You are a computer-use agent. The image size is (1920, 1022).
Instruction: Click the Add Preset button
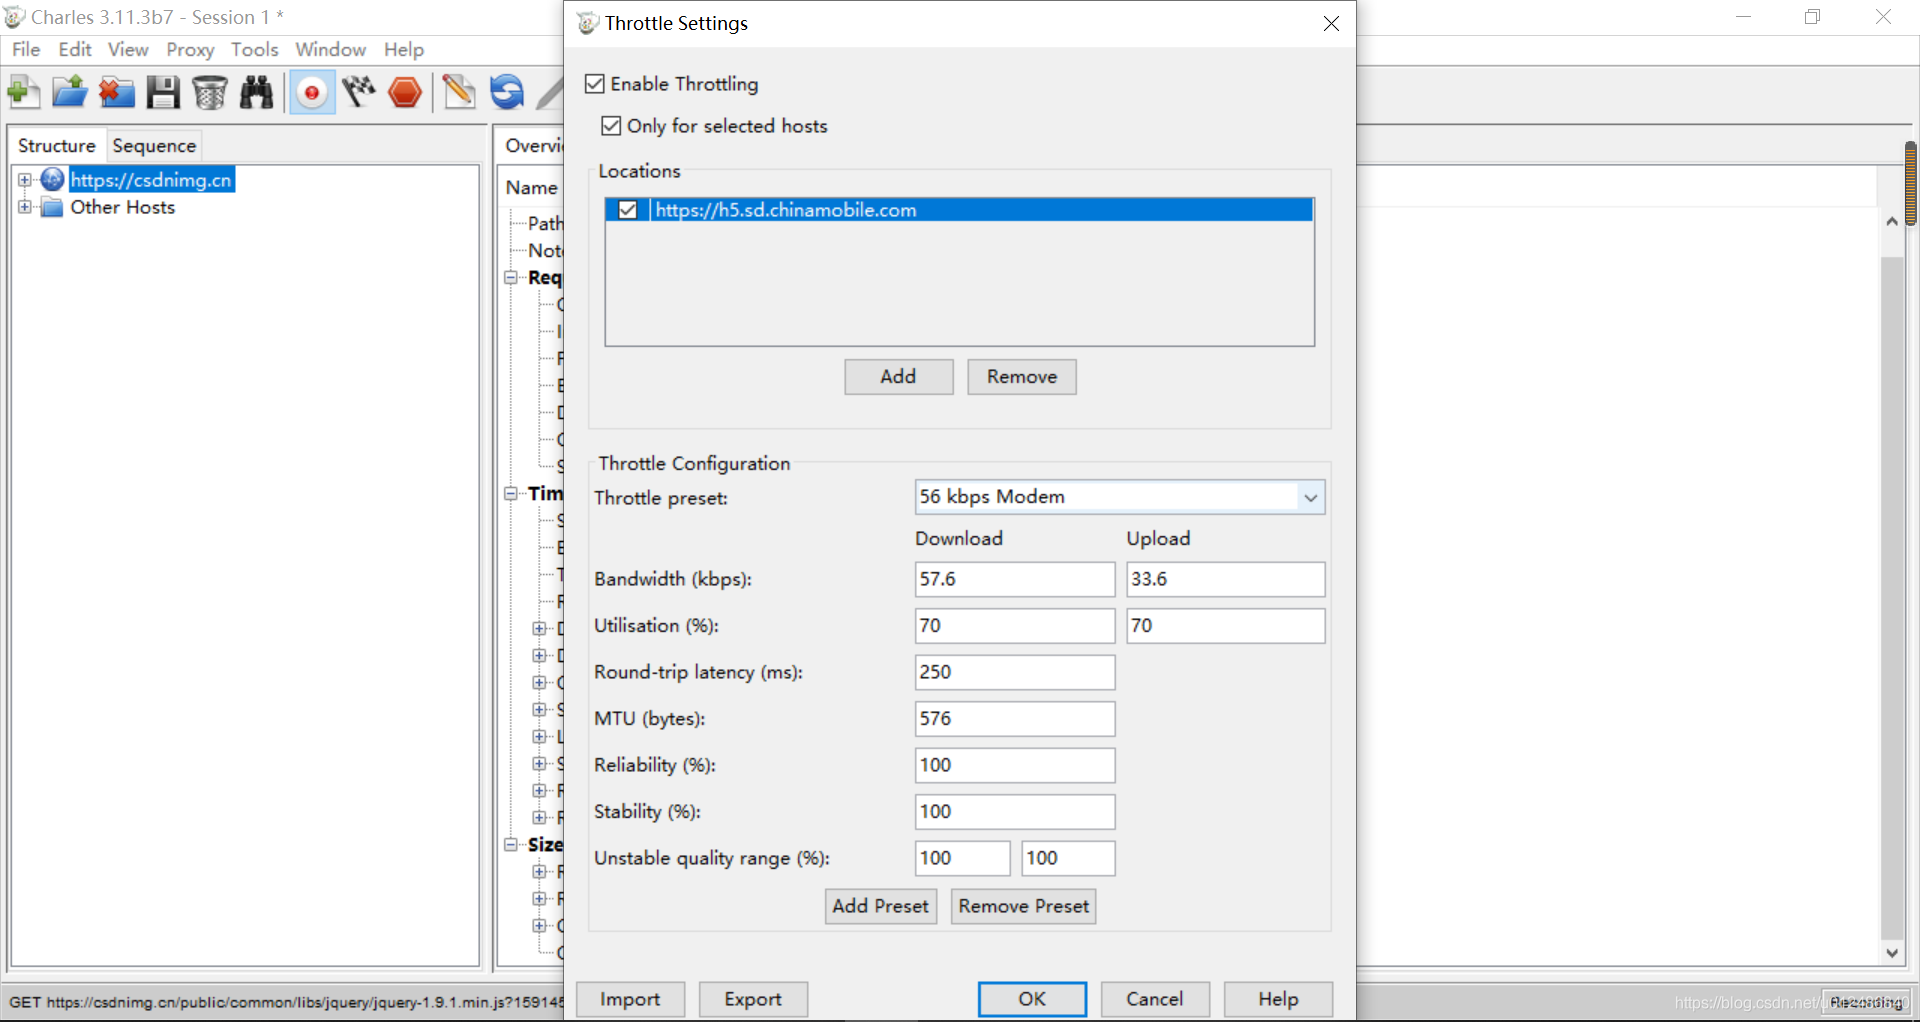(881, 906)
